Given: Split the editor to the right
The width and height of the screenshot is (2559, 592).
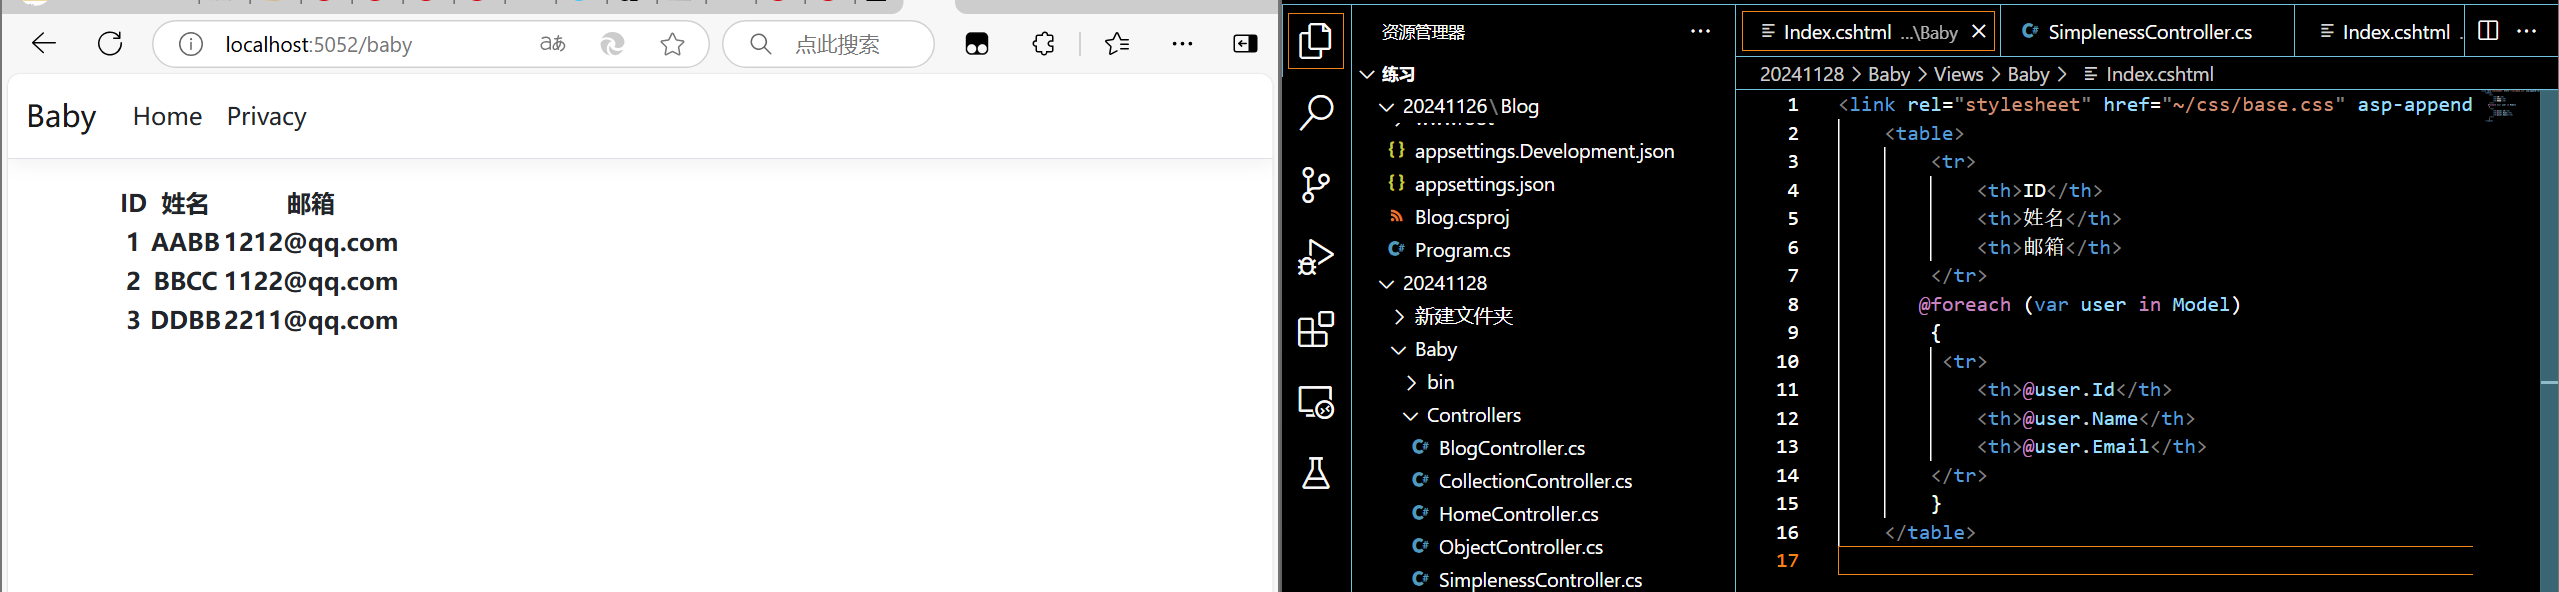Looking at the screenshot, I should tap(2488, 31).
